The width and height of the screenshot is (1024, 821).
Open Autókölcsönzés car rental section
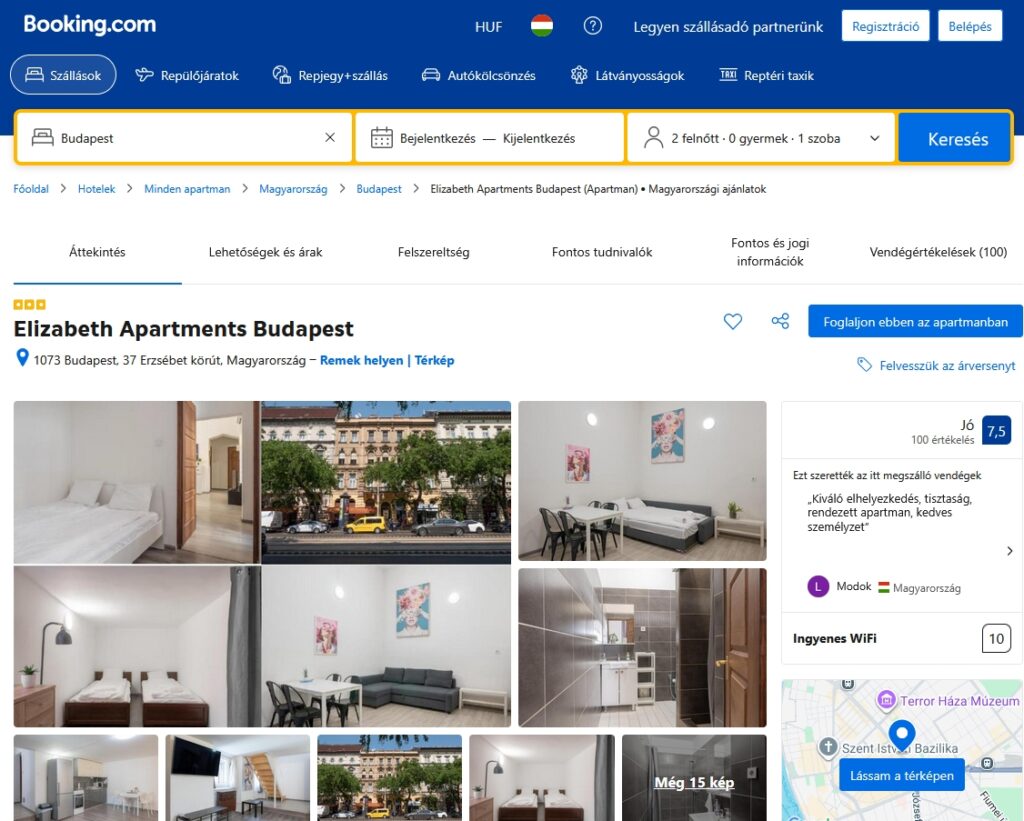tap(478, 75)
